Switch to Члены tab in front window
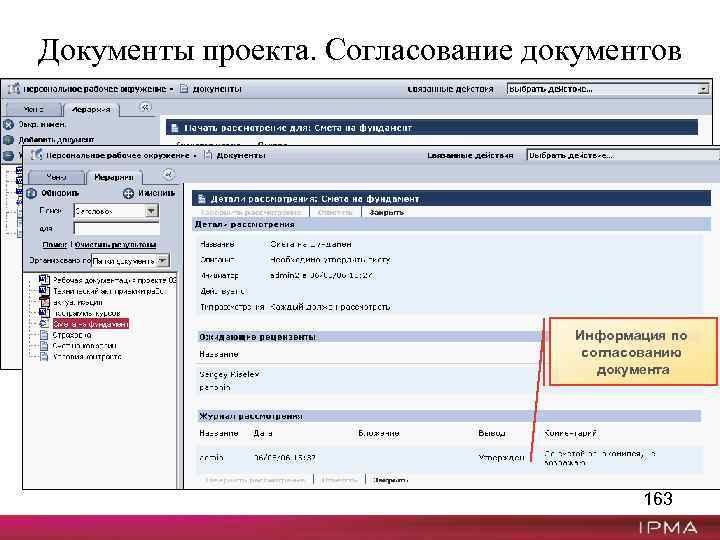 click(56, 177)
